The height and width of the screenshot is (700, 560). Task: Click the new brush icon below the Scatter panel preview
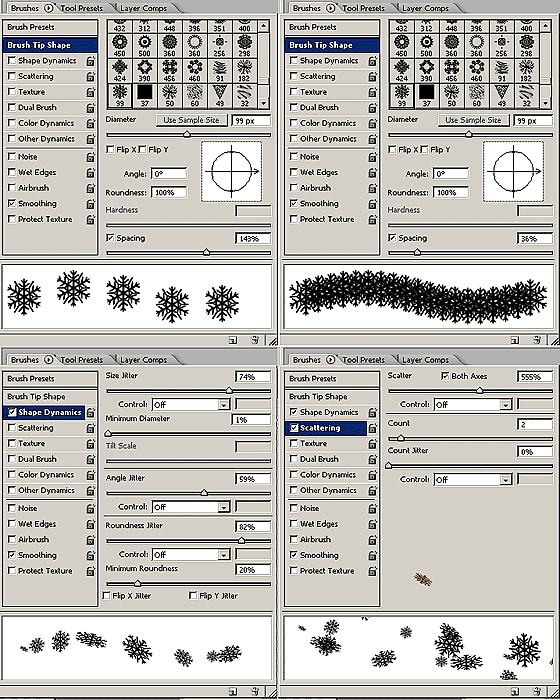click(514, 691)
